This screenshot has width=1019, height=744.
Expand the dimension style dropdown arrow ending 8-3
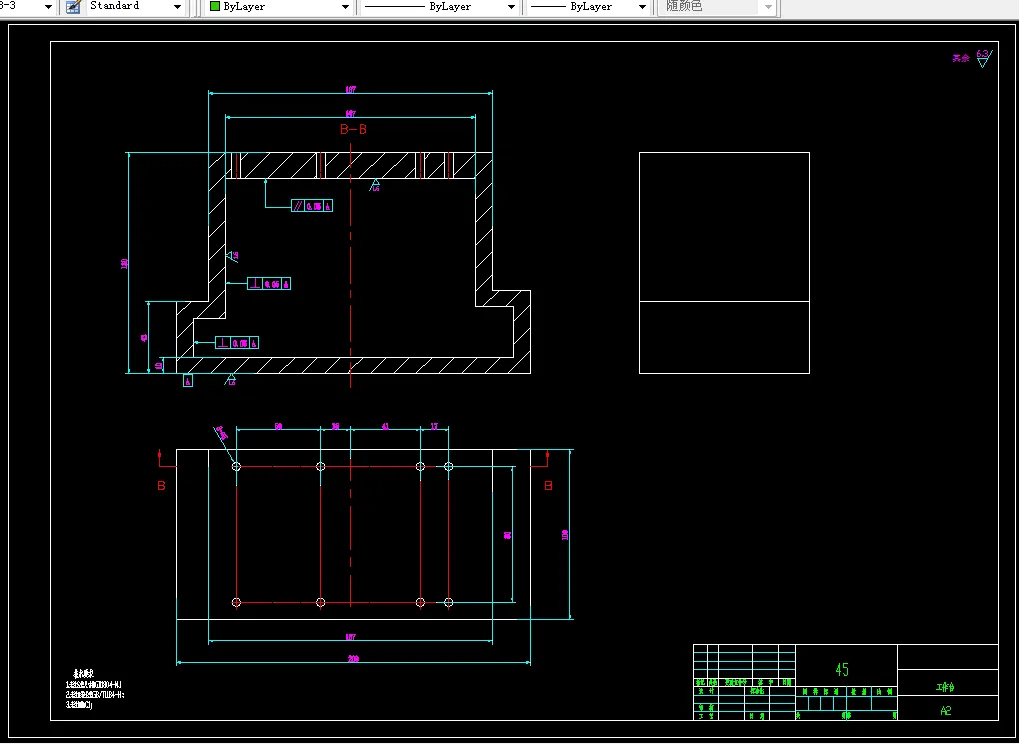coord(48,6)
